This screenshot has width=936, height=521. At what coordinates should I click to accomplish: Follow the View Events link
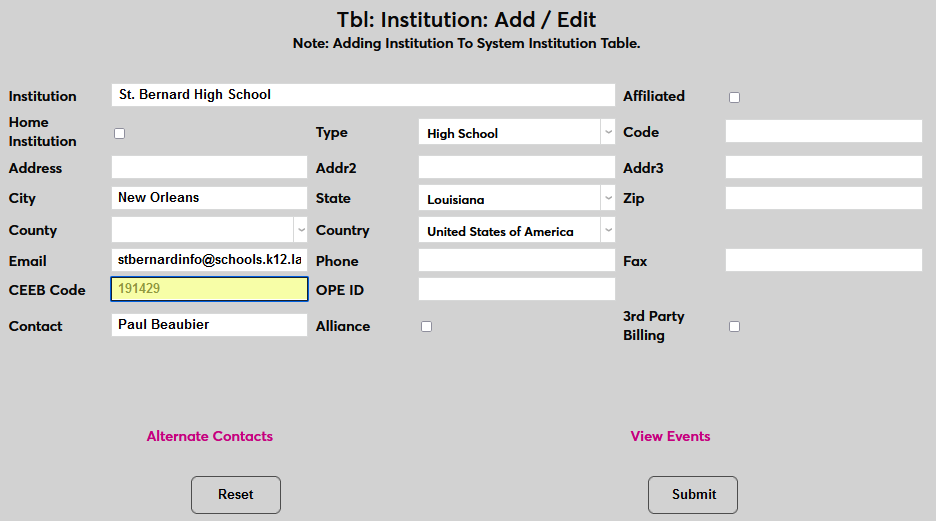pos(670,436)
